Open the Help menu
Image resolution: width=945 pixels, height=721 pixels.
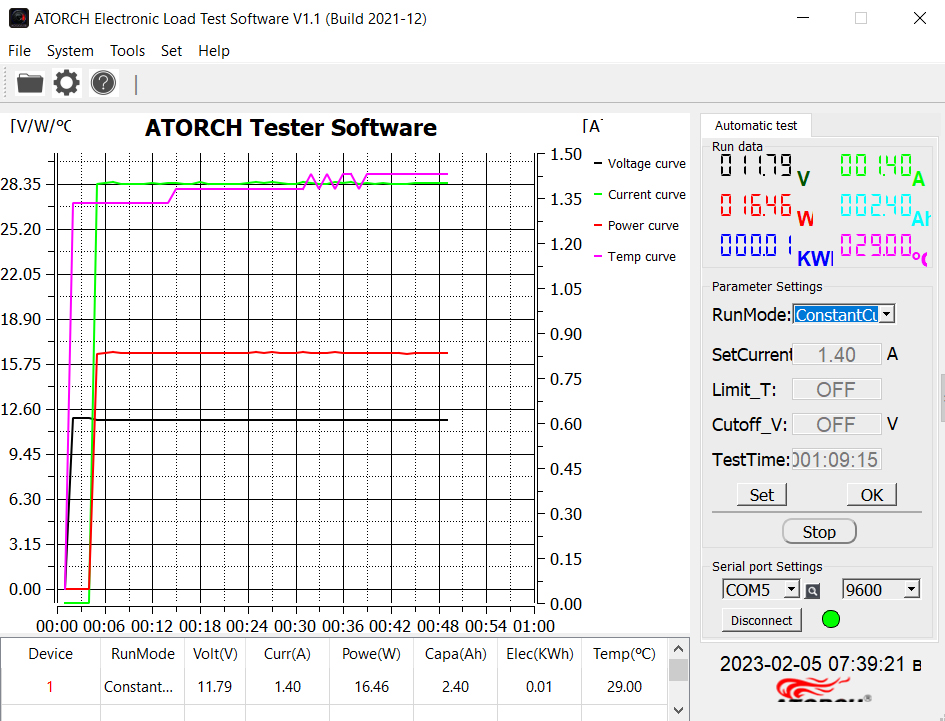[214, 51]
